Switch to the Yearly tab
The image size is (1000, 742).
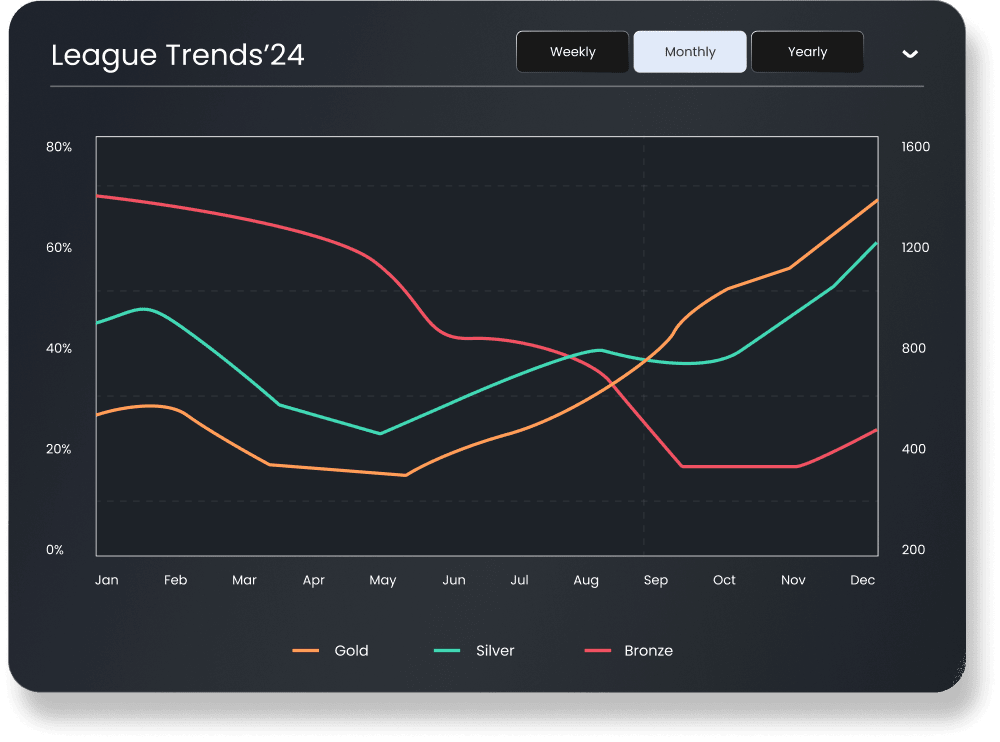[x=807, y=51]
